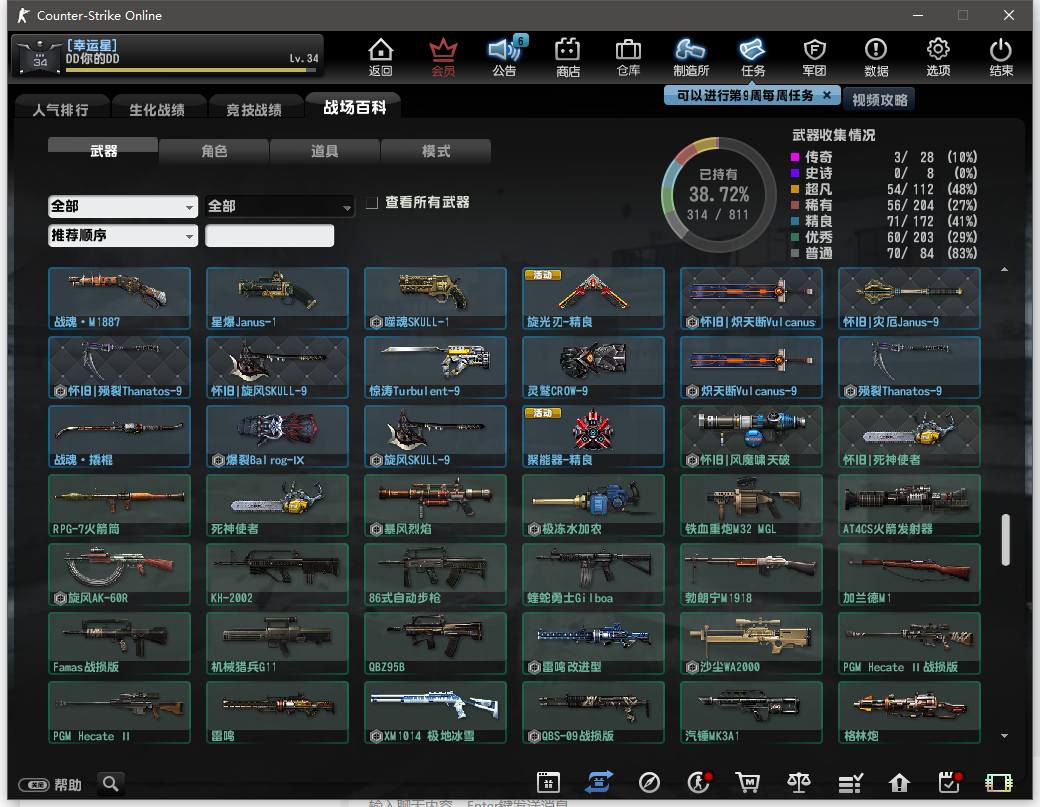The image size is (1040, 807).
Task: Click the 超凡 orange color legend square
Action: tap(795, 189)
